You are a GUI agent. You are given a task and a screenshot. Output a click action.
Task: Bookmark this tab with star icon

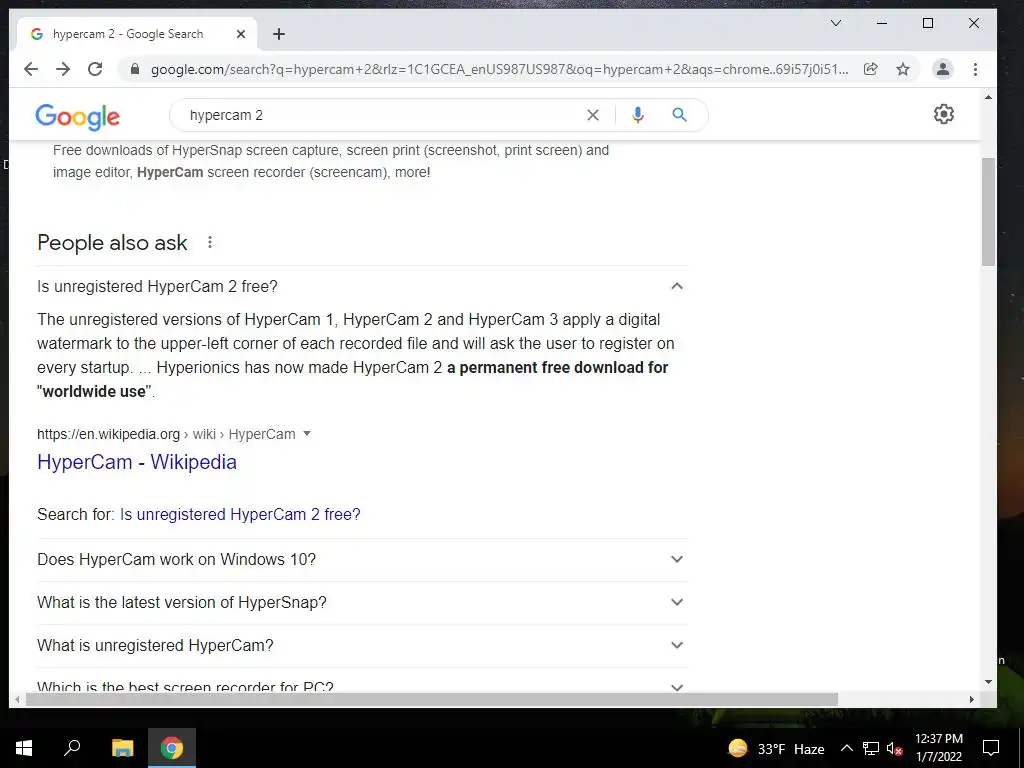(x=903, y=69)
